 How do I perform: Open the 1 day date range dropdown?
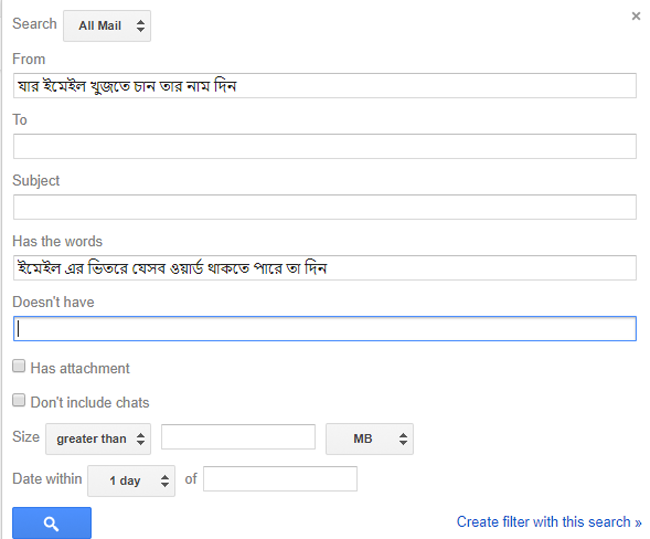click(x=131, y=480)
